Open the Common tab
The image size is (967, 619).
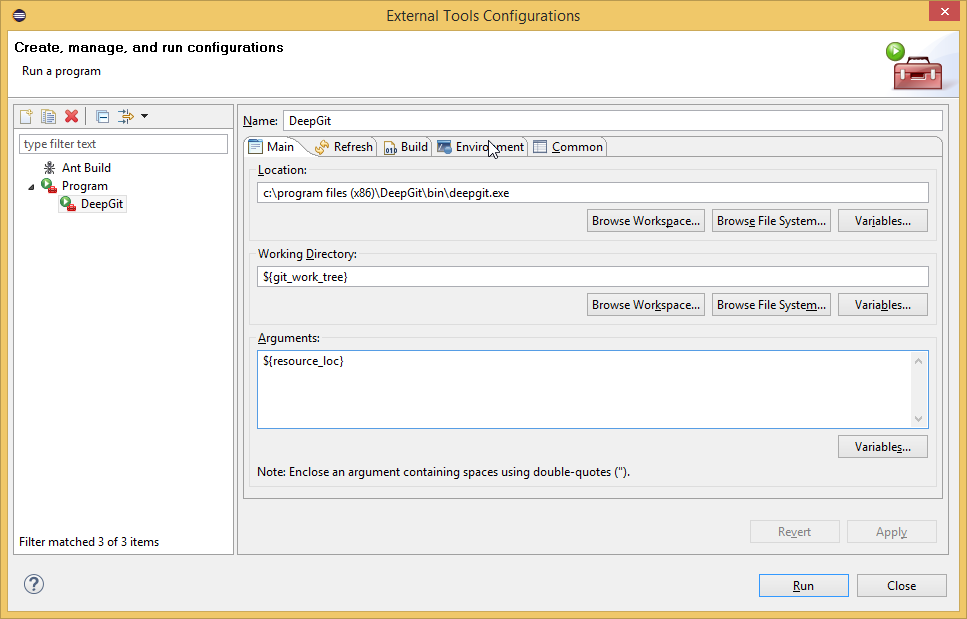pyautogui.click(x=568, y=147)
